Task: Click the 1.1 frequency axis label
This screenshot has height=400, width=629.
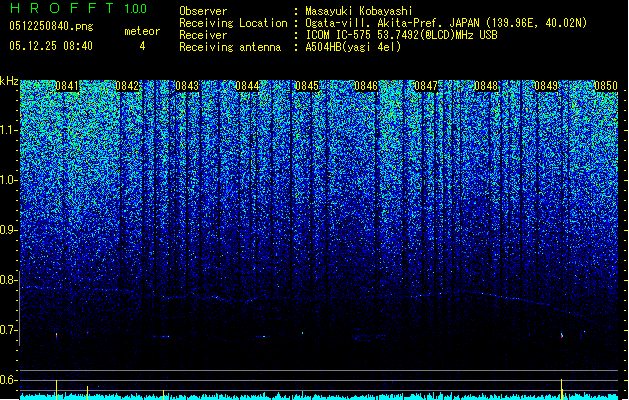Action: pyautogui.click(x=9, y=130)
